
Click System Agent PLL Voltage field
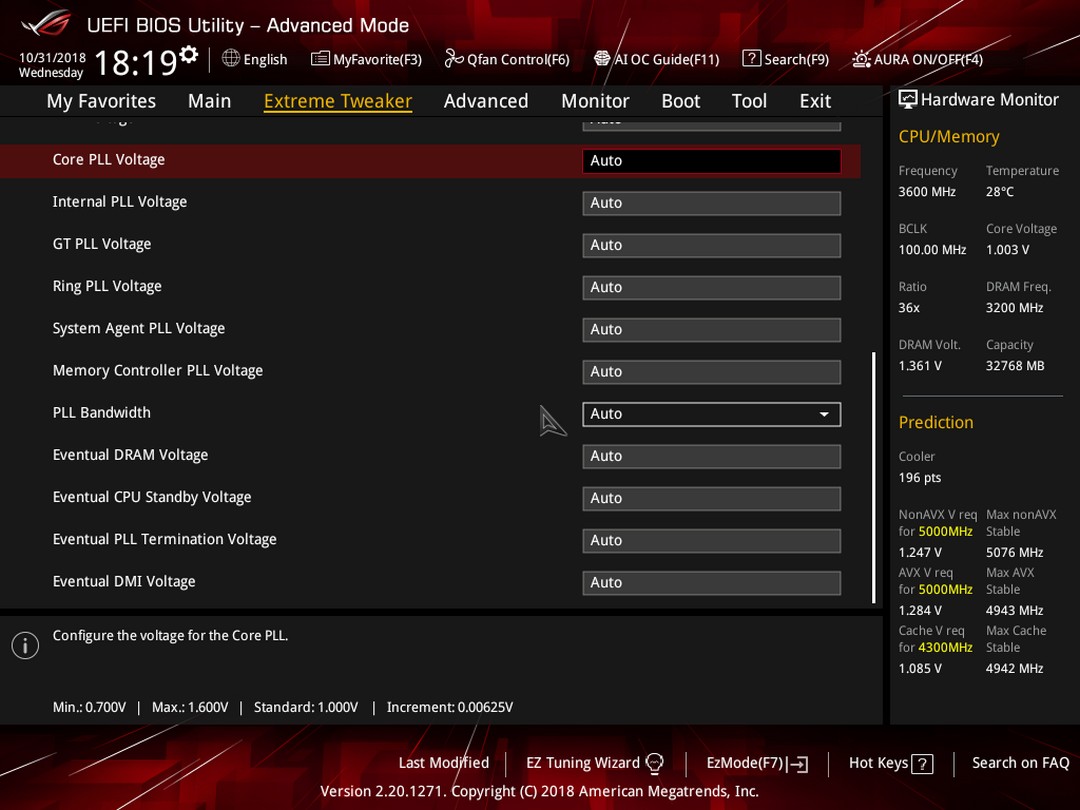(x=712, y=329)
